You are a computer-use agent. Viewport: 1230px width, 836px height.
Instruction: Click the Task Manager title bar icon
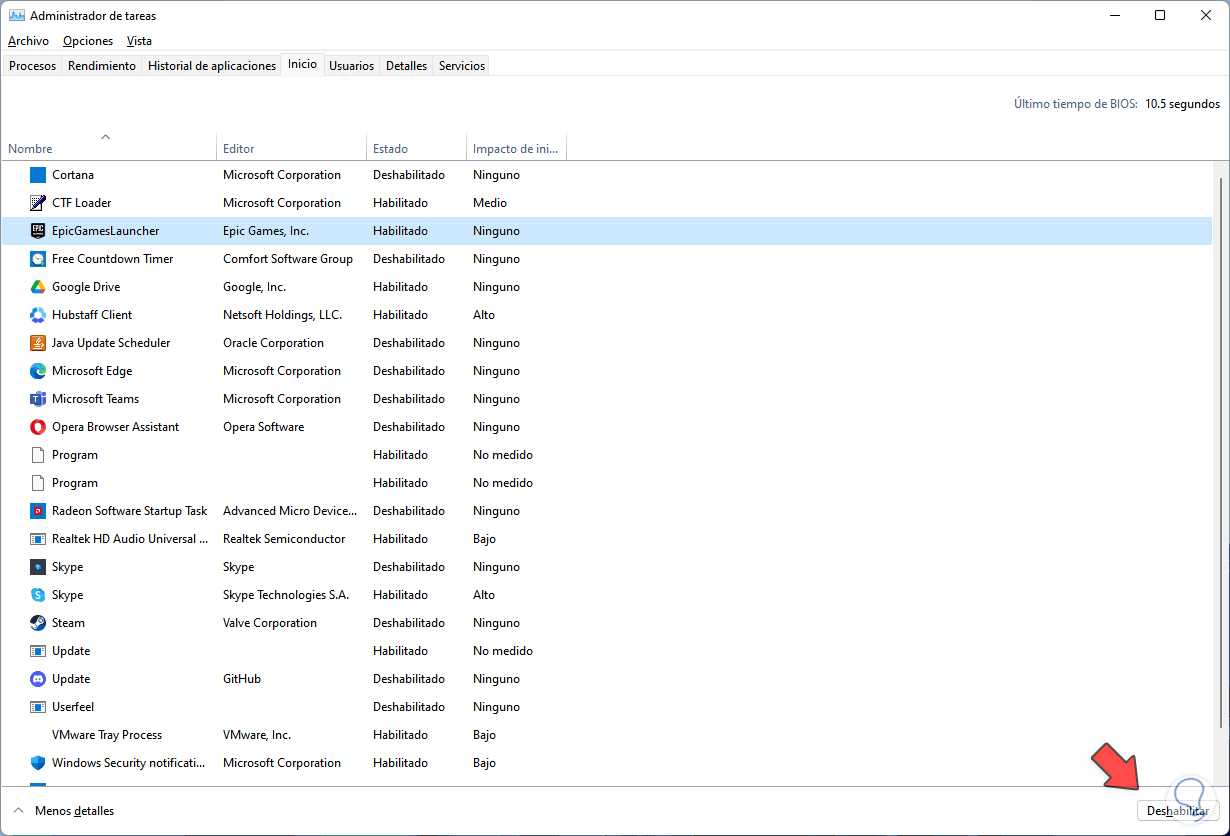[x=16, y=16]
